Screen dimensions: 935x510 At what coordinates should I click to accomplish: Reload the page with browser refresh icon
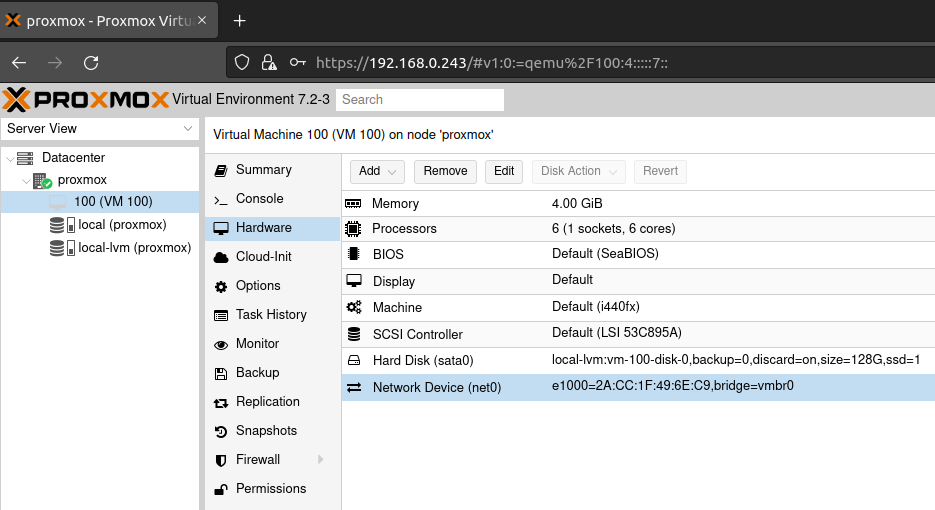(x=91, y=62)
